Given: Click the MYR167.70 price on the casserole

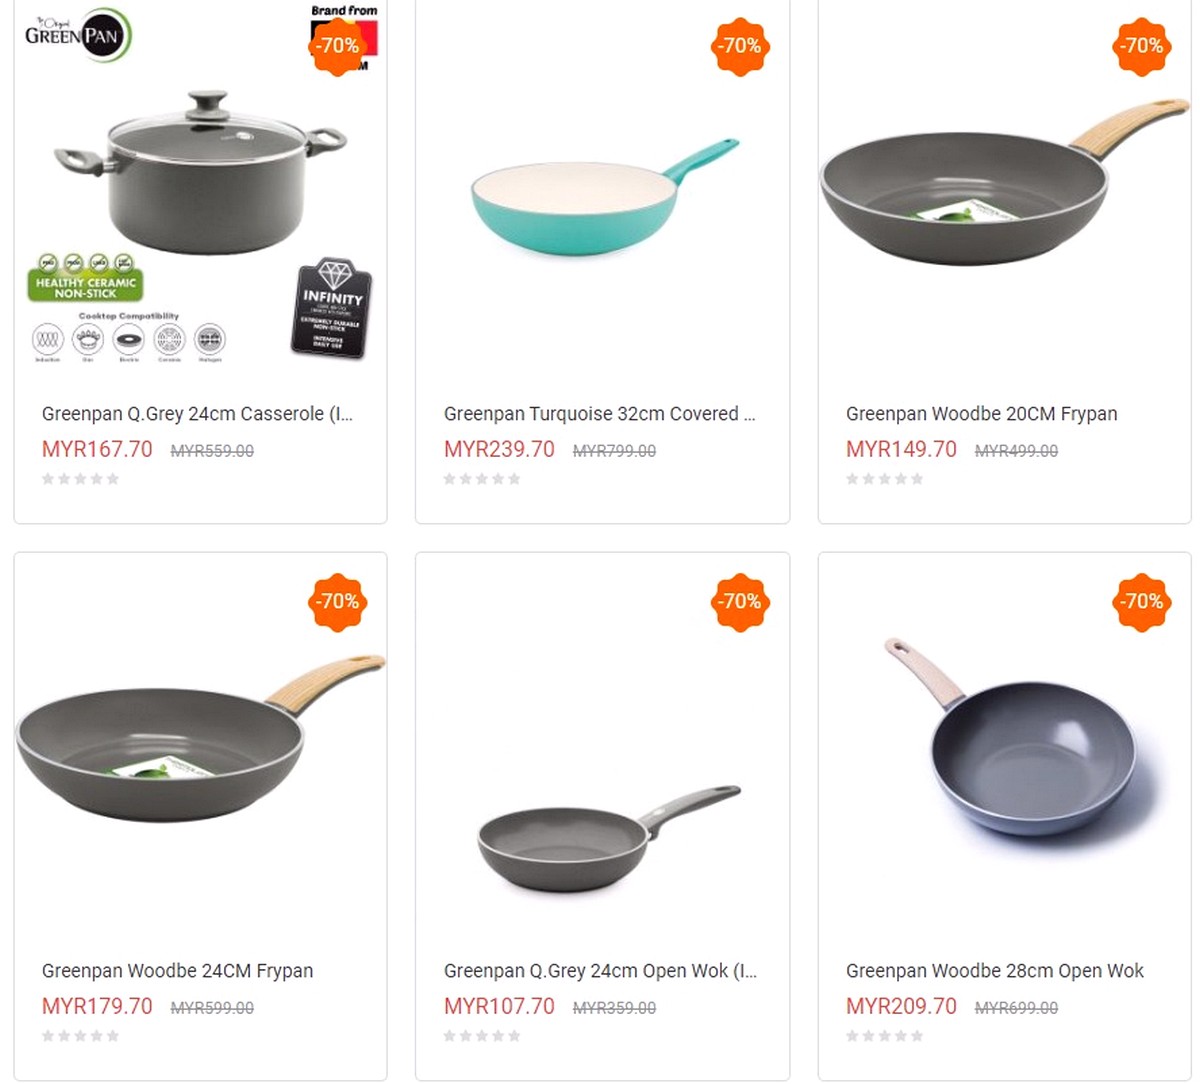Looking at the screenshot, I should tap(97, 450).
